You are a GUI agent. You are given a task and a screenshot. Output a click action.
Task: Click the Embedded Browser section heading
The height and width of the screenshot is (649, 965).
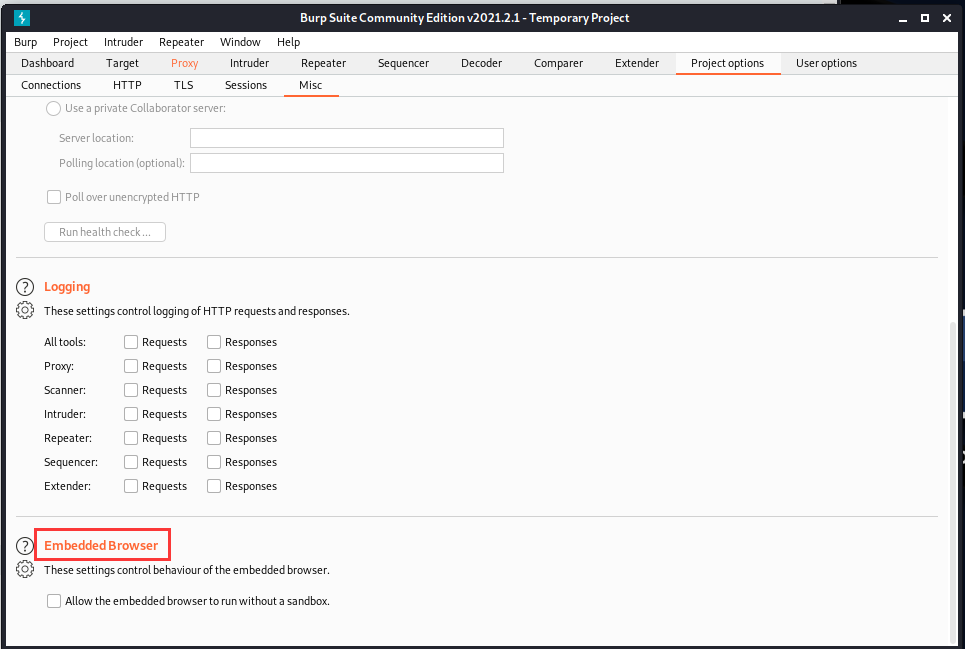[102, 546]
